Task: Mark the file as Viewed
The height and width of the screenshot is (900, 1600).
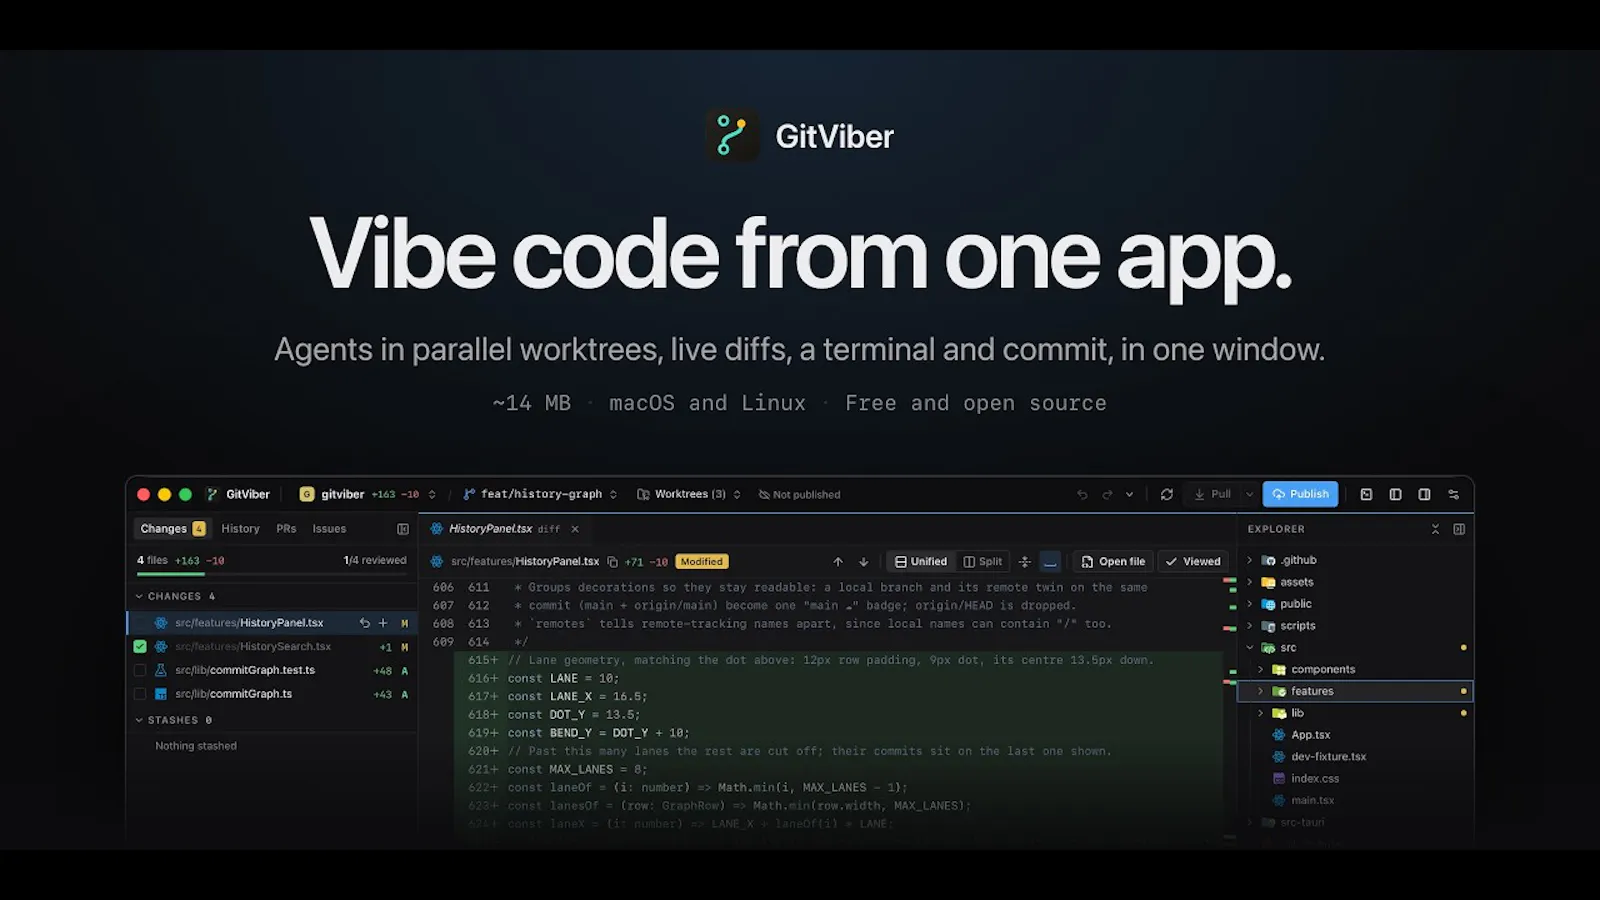Action: click(x=1193, y=562)
